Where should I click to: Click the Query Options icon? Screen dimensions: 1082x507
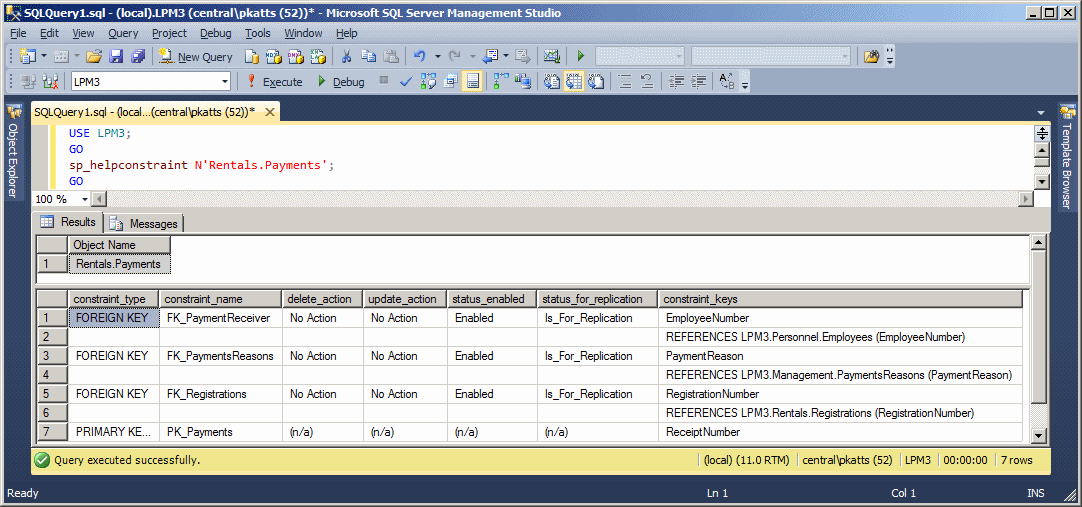click(451, 82)
